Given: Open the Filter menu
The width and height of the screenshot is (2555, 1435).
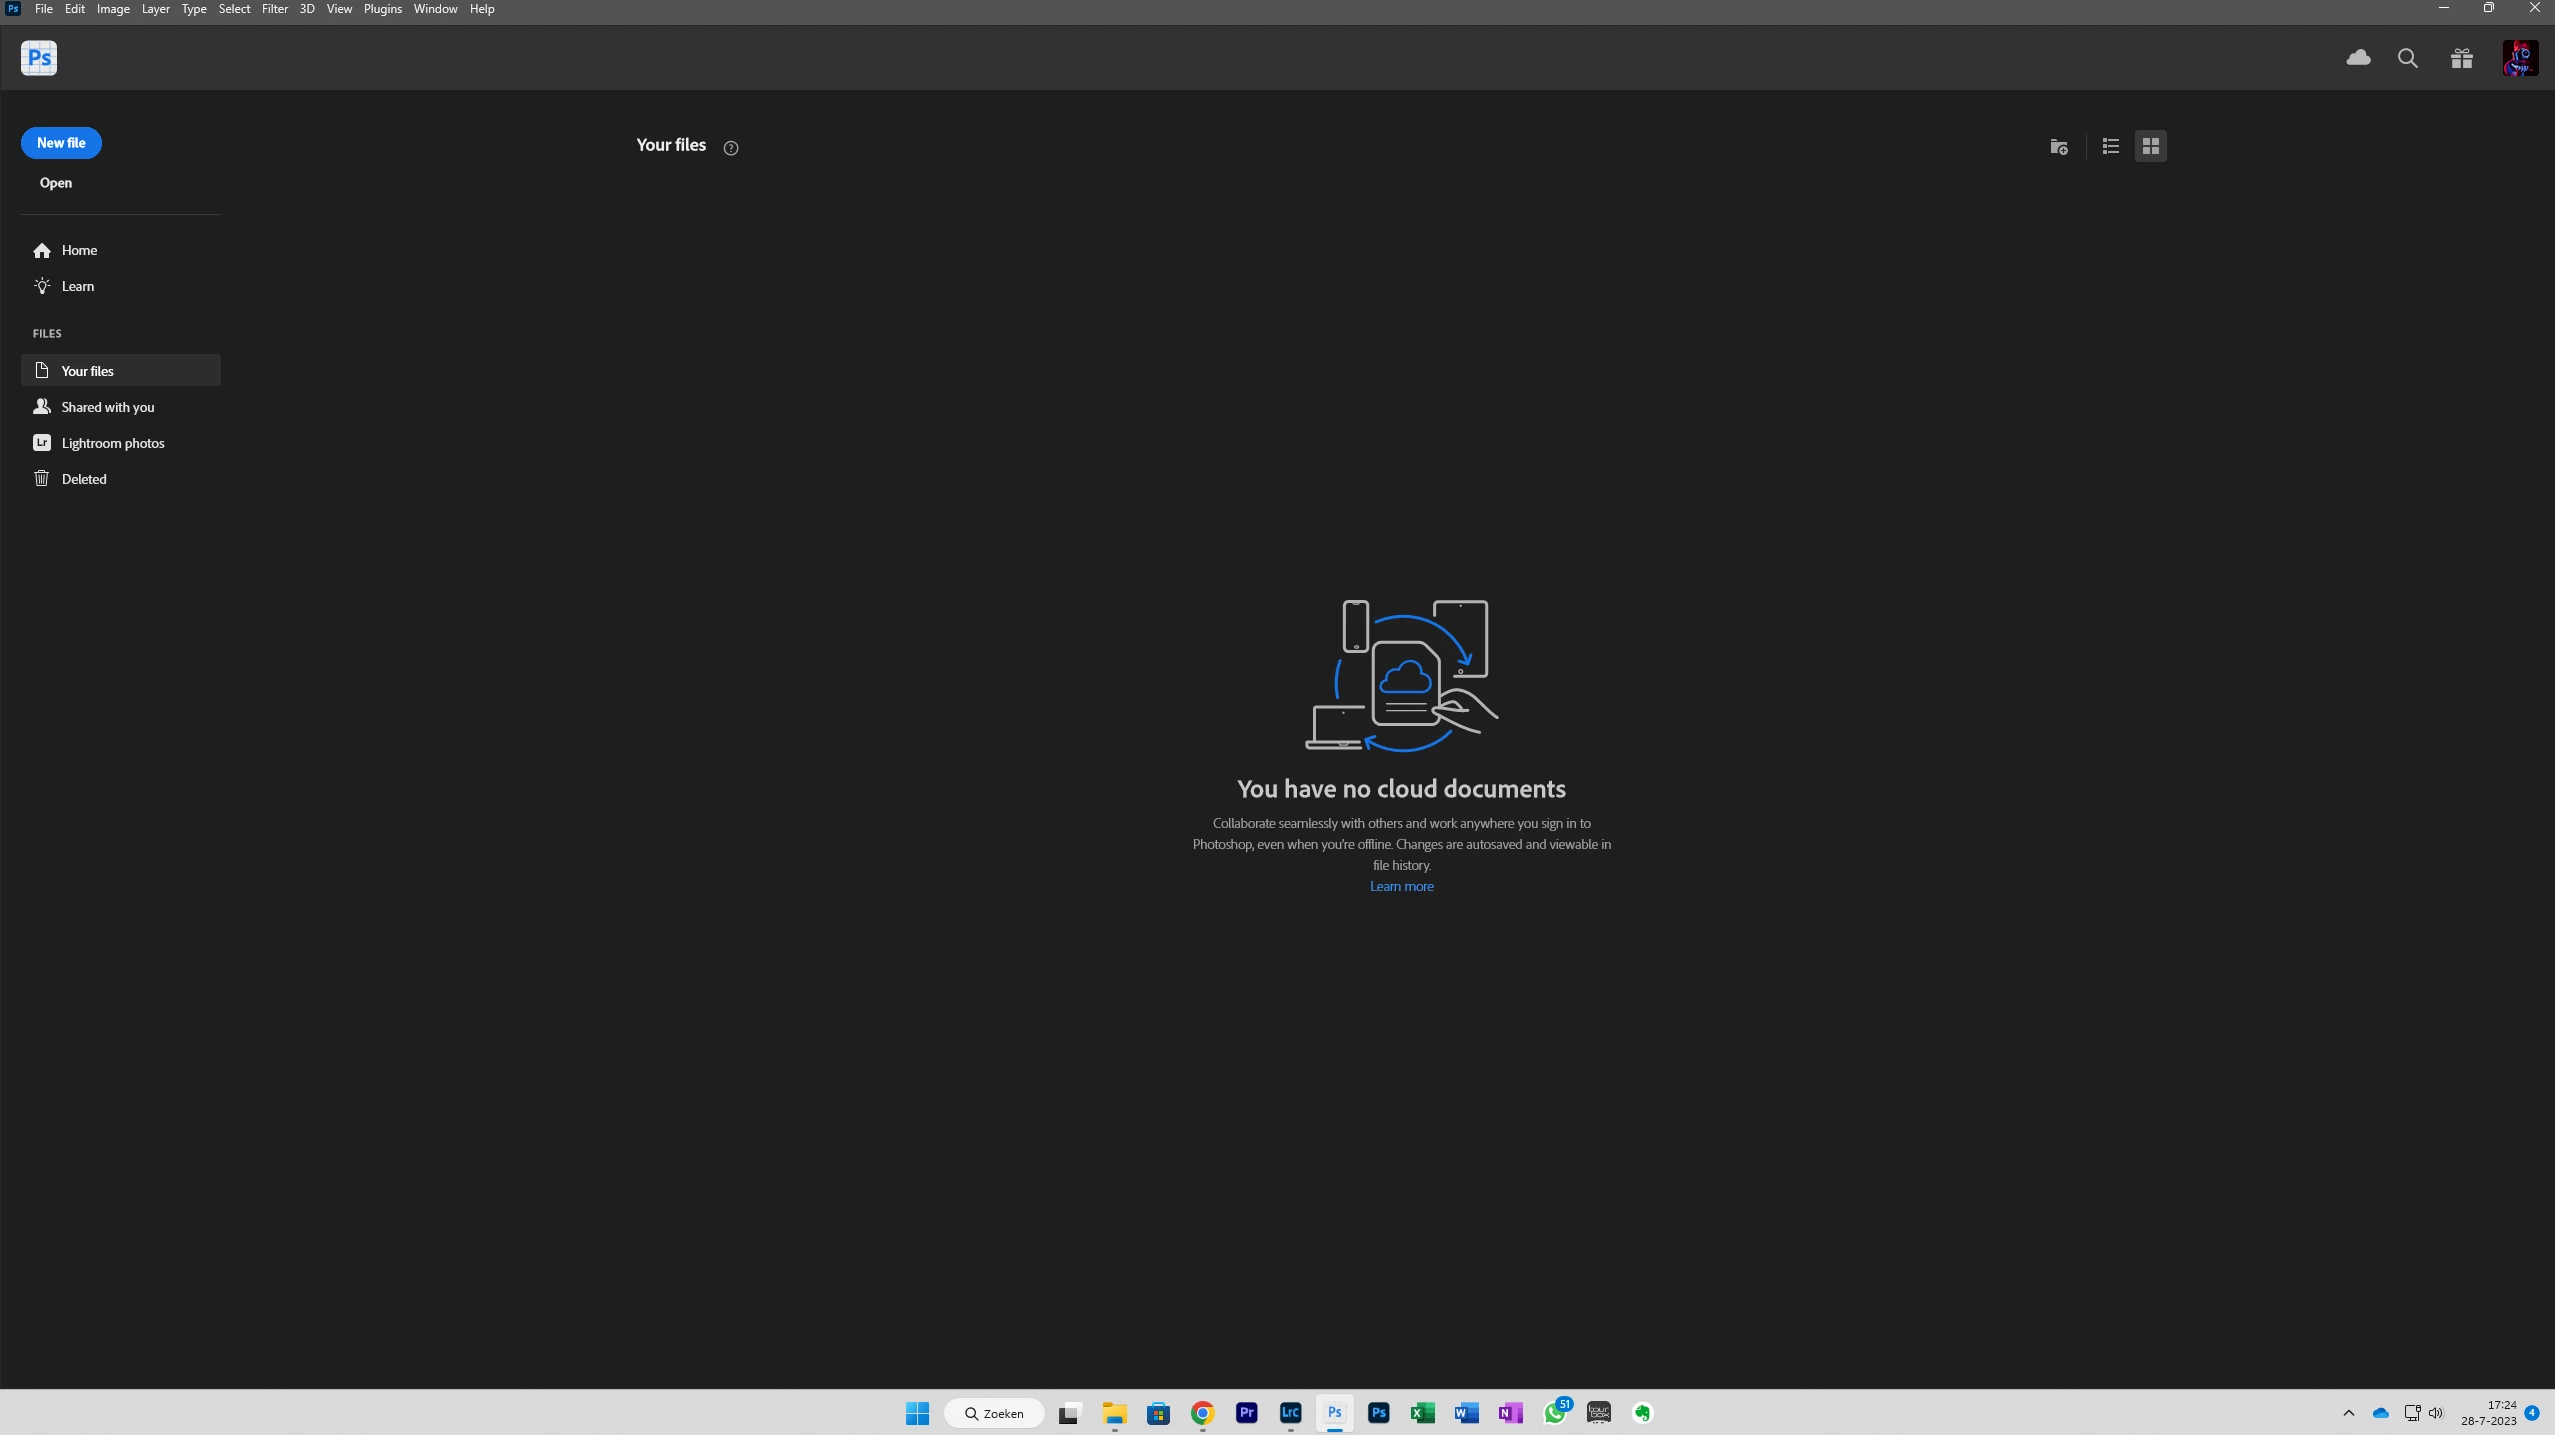Looking at the screenshot, I should [x=274, y=9].
